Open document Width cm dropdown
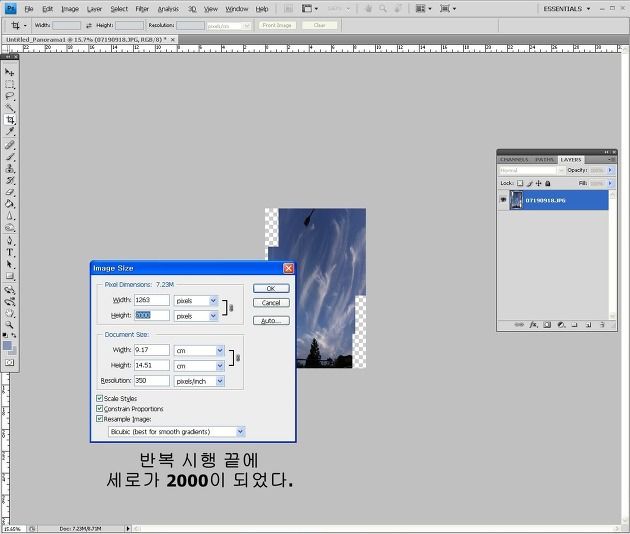Image resolution: width=630 pixels, height=534 pixels. pos(220,350)
